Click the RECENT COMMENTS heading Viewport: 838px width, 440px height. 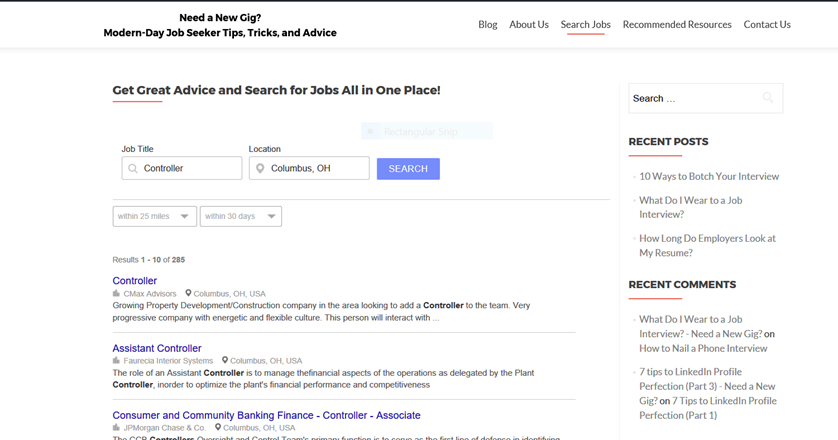point(682,284)
